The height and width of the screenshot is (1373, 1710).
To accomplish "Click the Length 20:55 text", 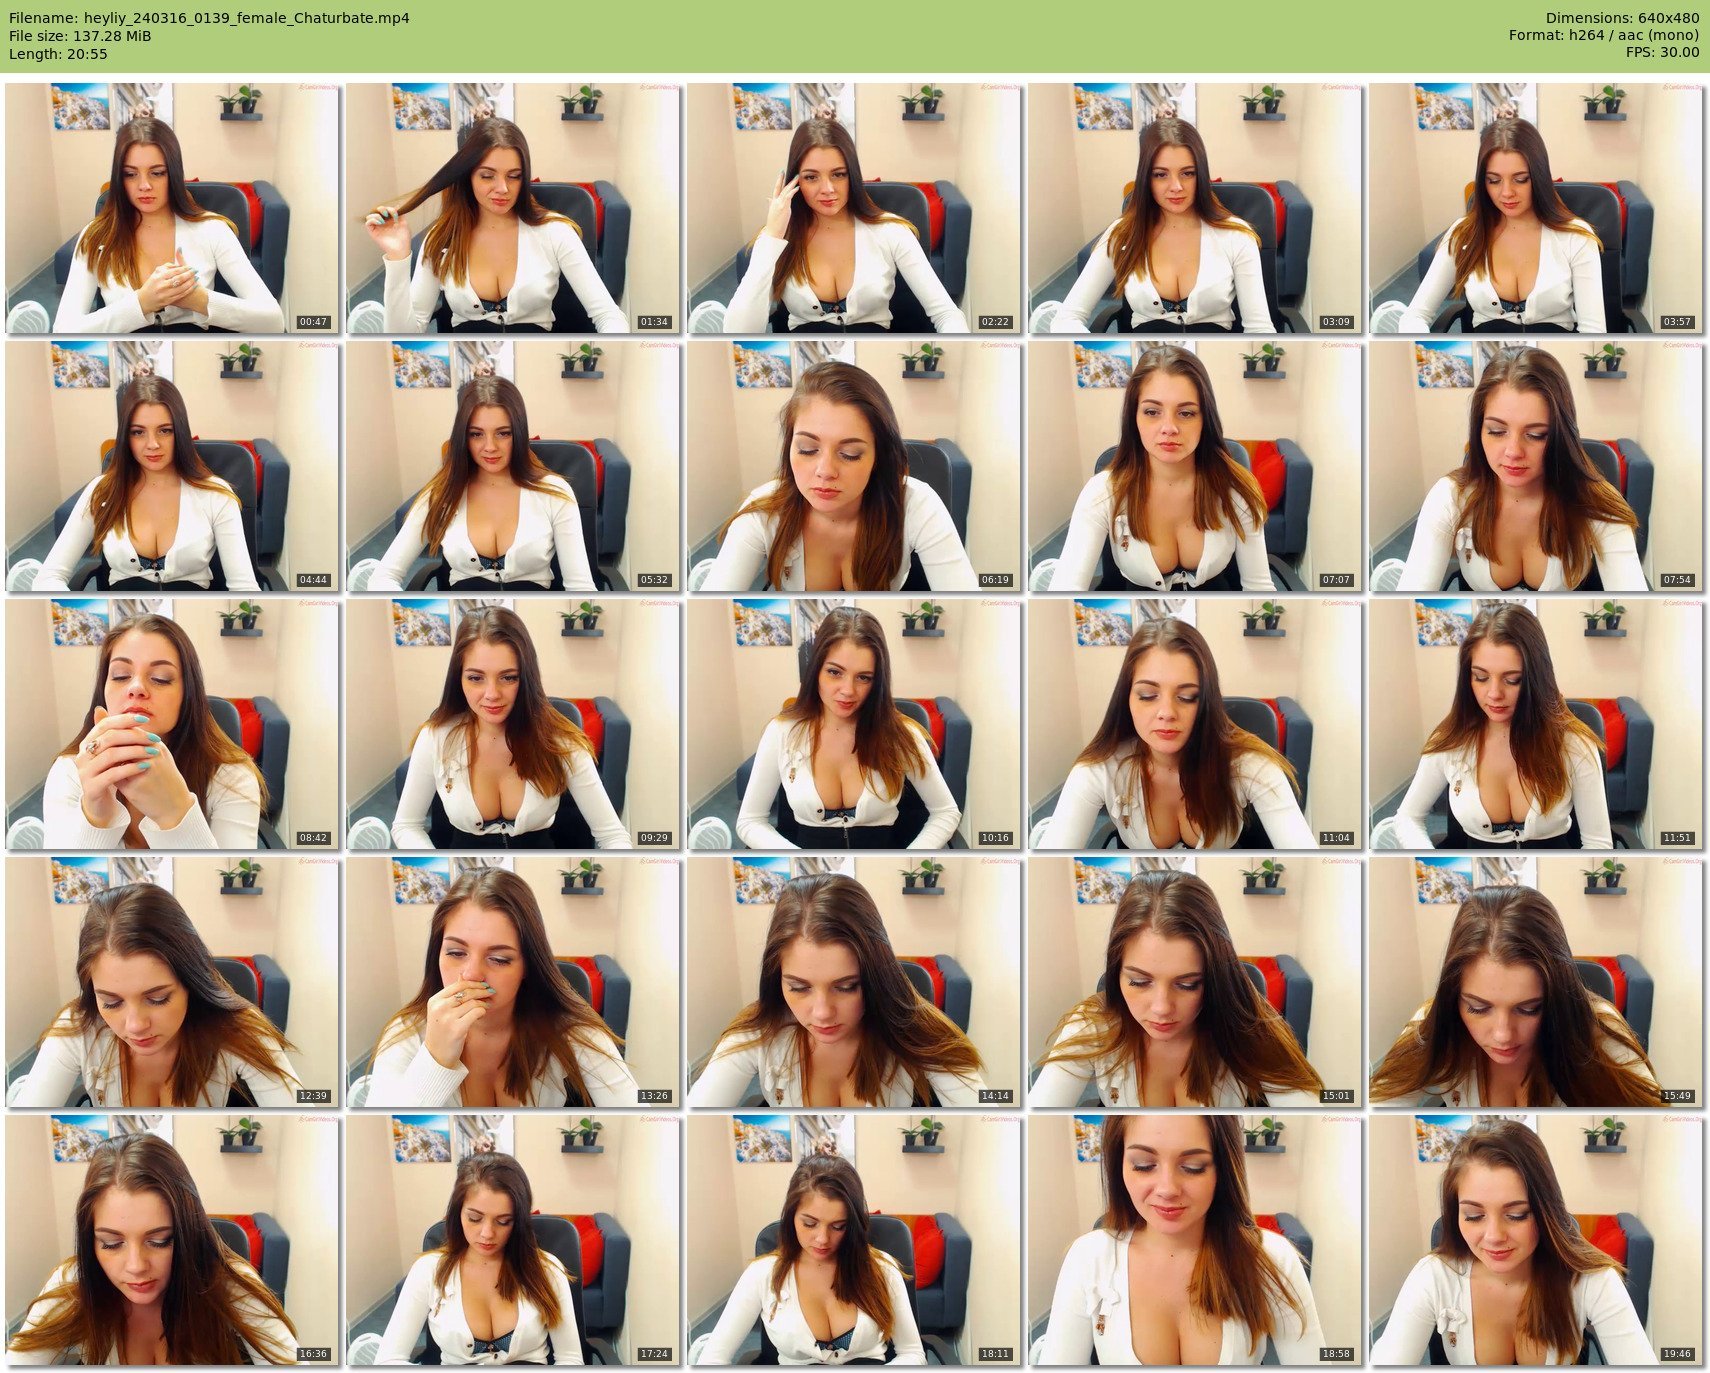I will pos(58,54).
